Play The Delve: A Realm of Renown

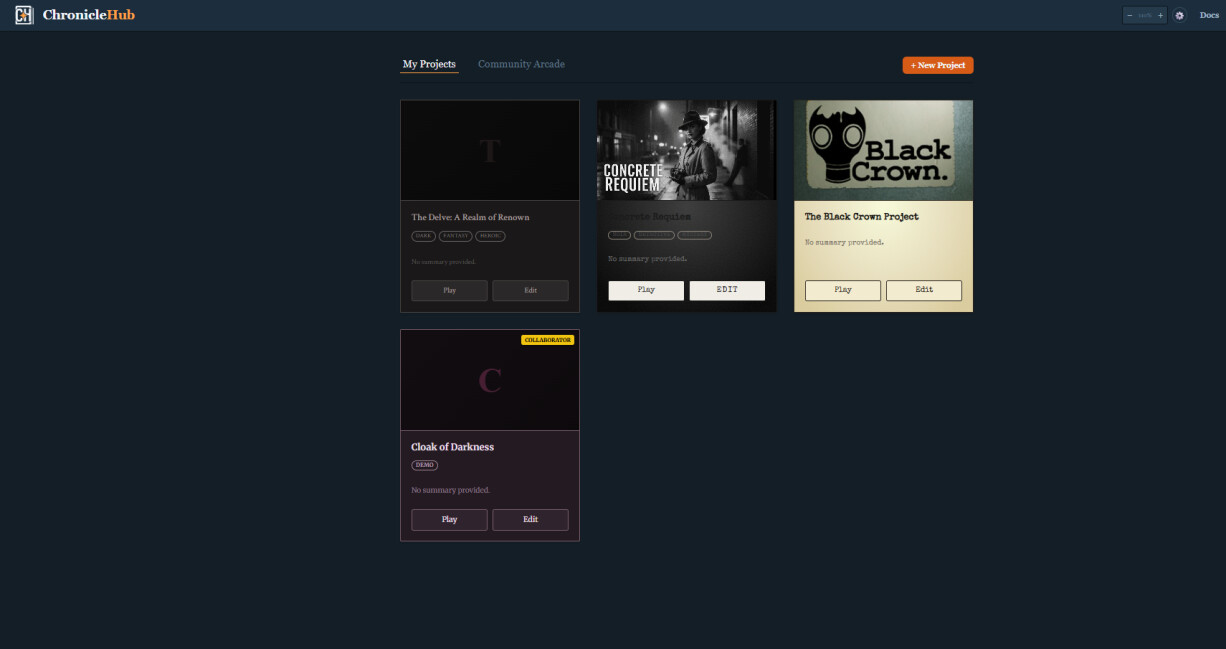[x=449, y=290]
